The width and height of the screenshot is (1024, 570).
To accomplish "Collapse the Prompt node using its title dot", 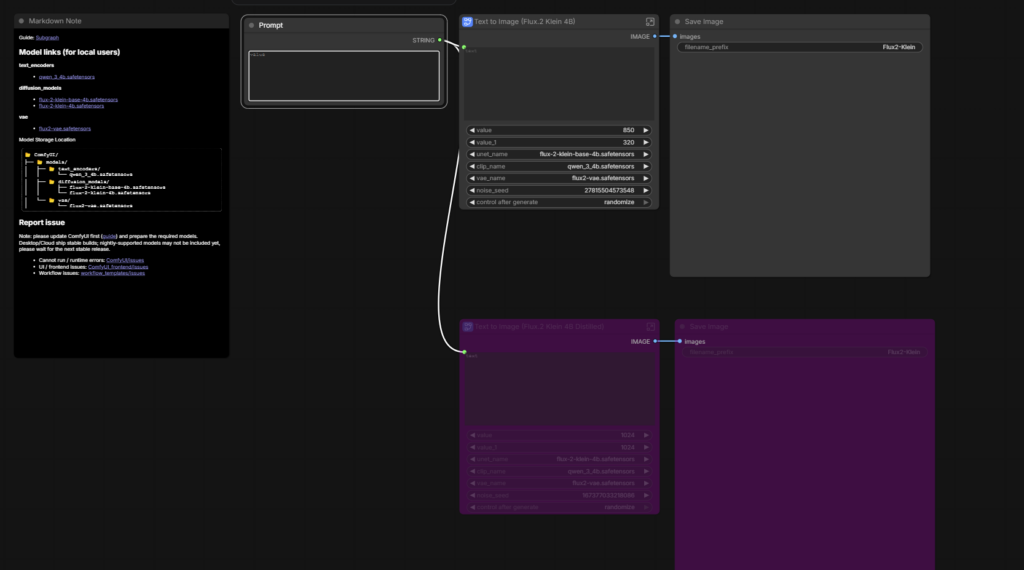I will click(250, 25).
